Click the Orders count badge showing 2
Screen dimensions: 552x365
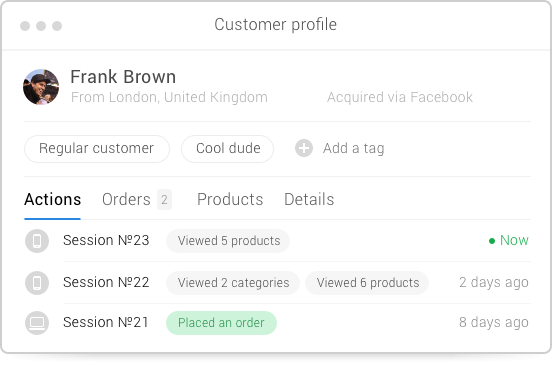(164, 200)
